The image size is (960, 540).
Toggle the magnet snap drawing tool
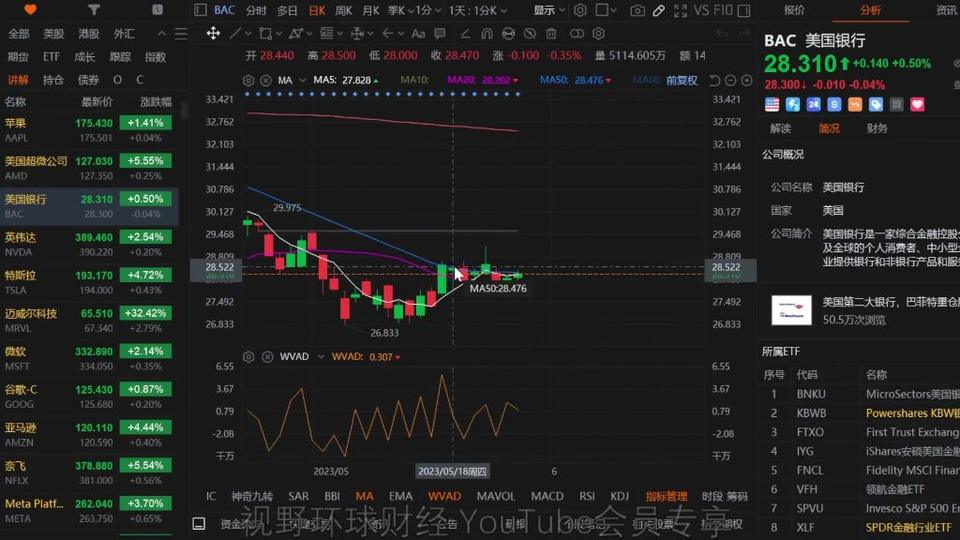[x=487, y=34]
